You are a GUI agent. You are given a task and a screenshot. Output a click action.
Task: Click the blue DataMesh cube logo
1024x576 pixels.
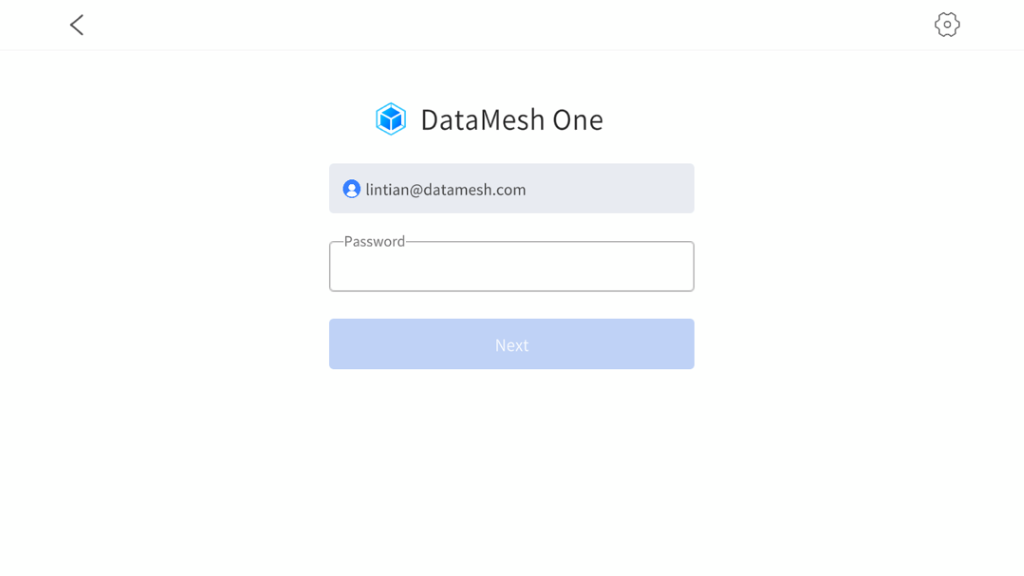391,119
